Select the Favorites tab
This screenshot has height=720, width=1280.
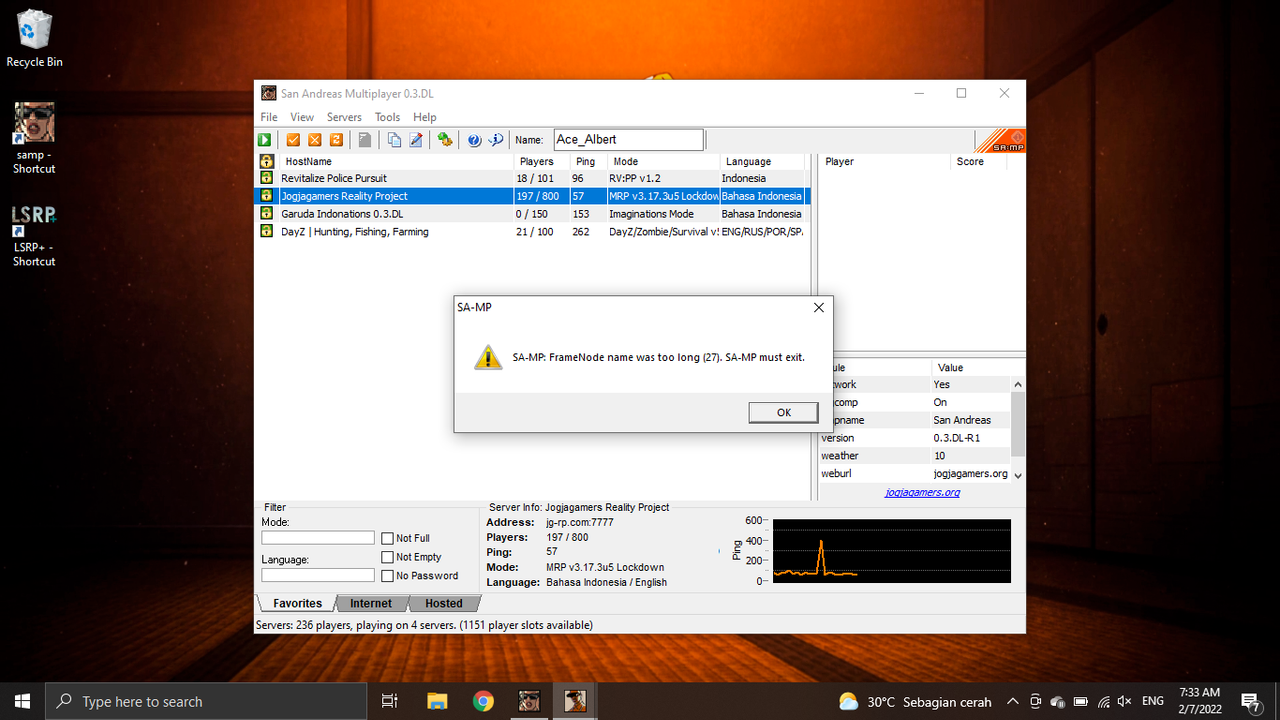click(x=298, y=603)
